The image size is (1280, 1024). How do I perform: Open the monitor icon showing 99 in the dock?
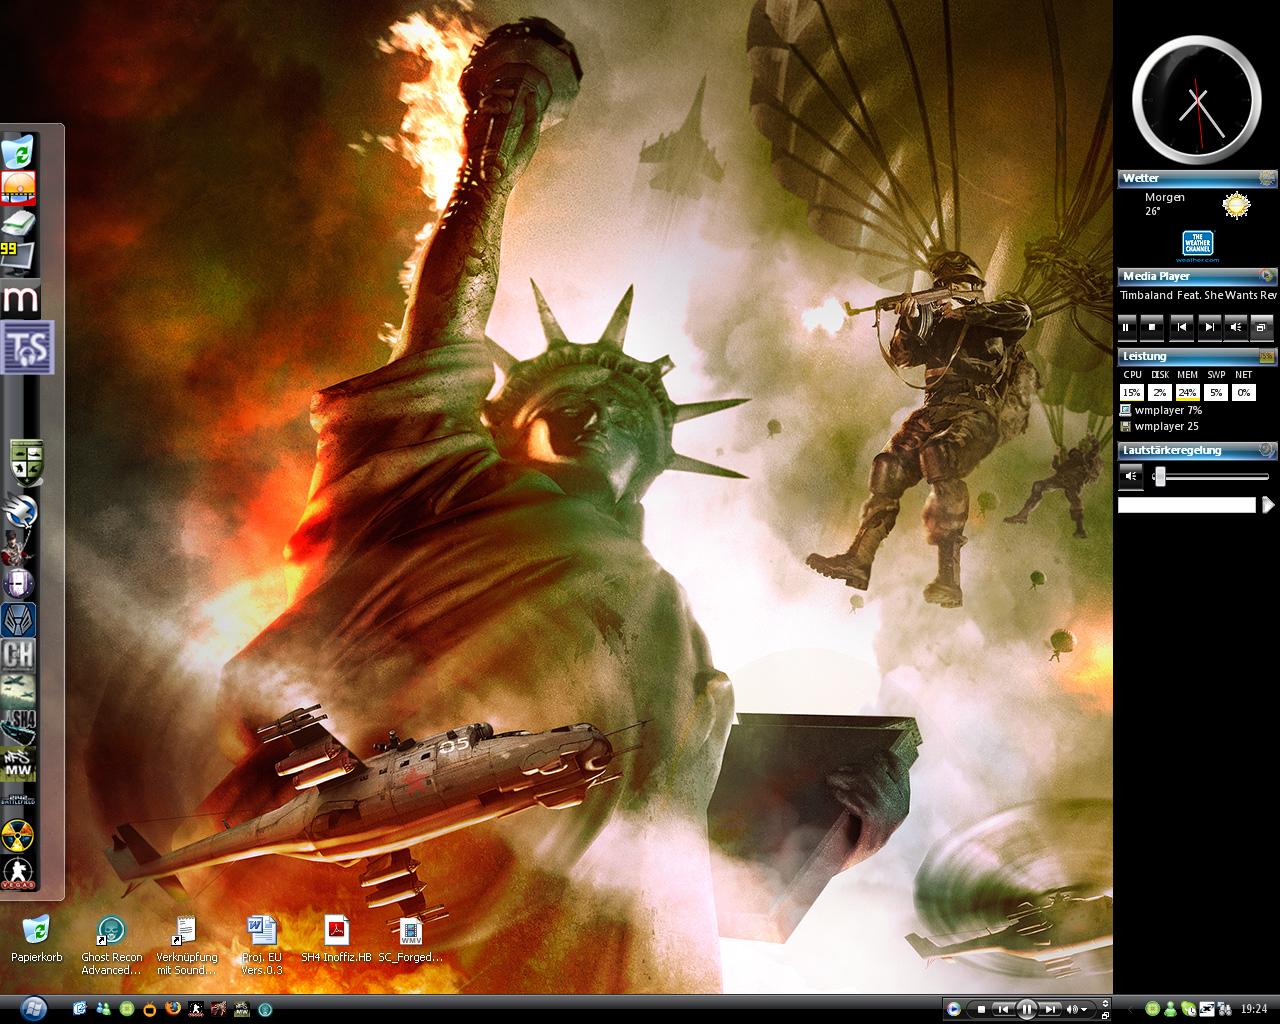pyautogui.click(x=18, y=258)
